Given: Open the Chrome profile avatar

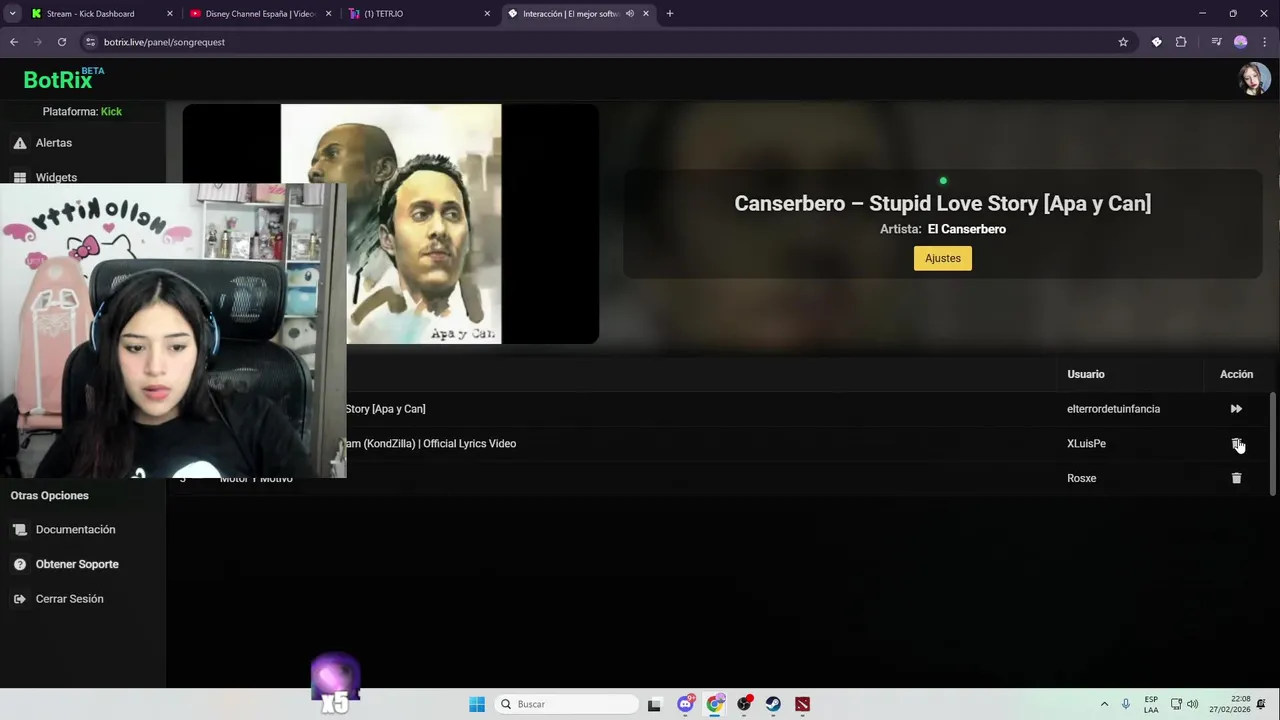Looking at the screenshot, I should [1241, 42].
